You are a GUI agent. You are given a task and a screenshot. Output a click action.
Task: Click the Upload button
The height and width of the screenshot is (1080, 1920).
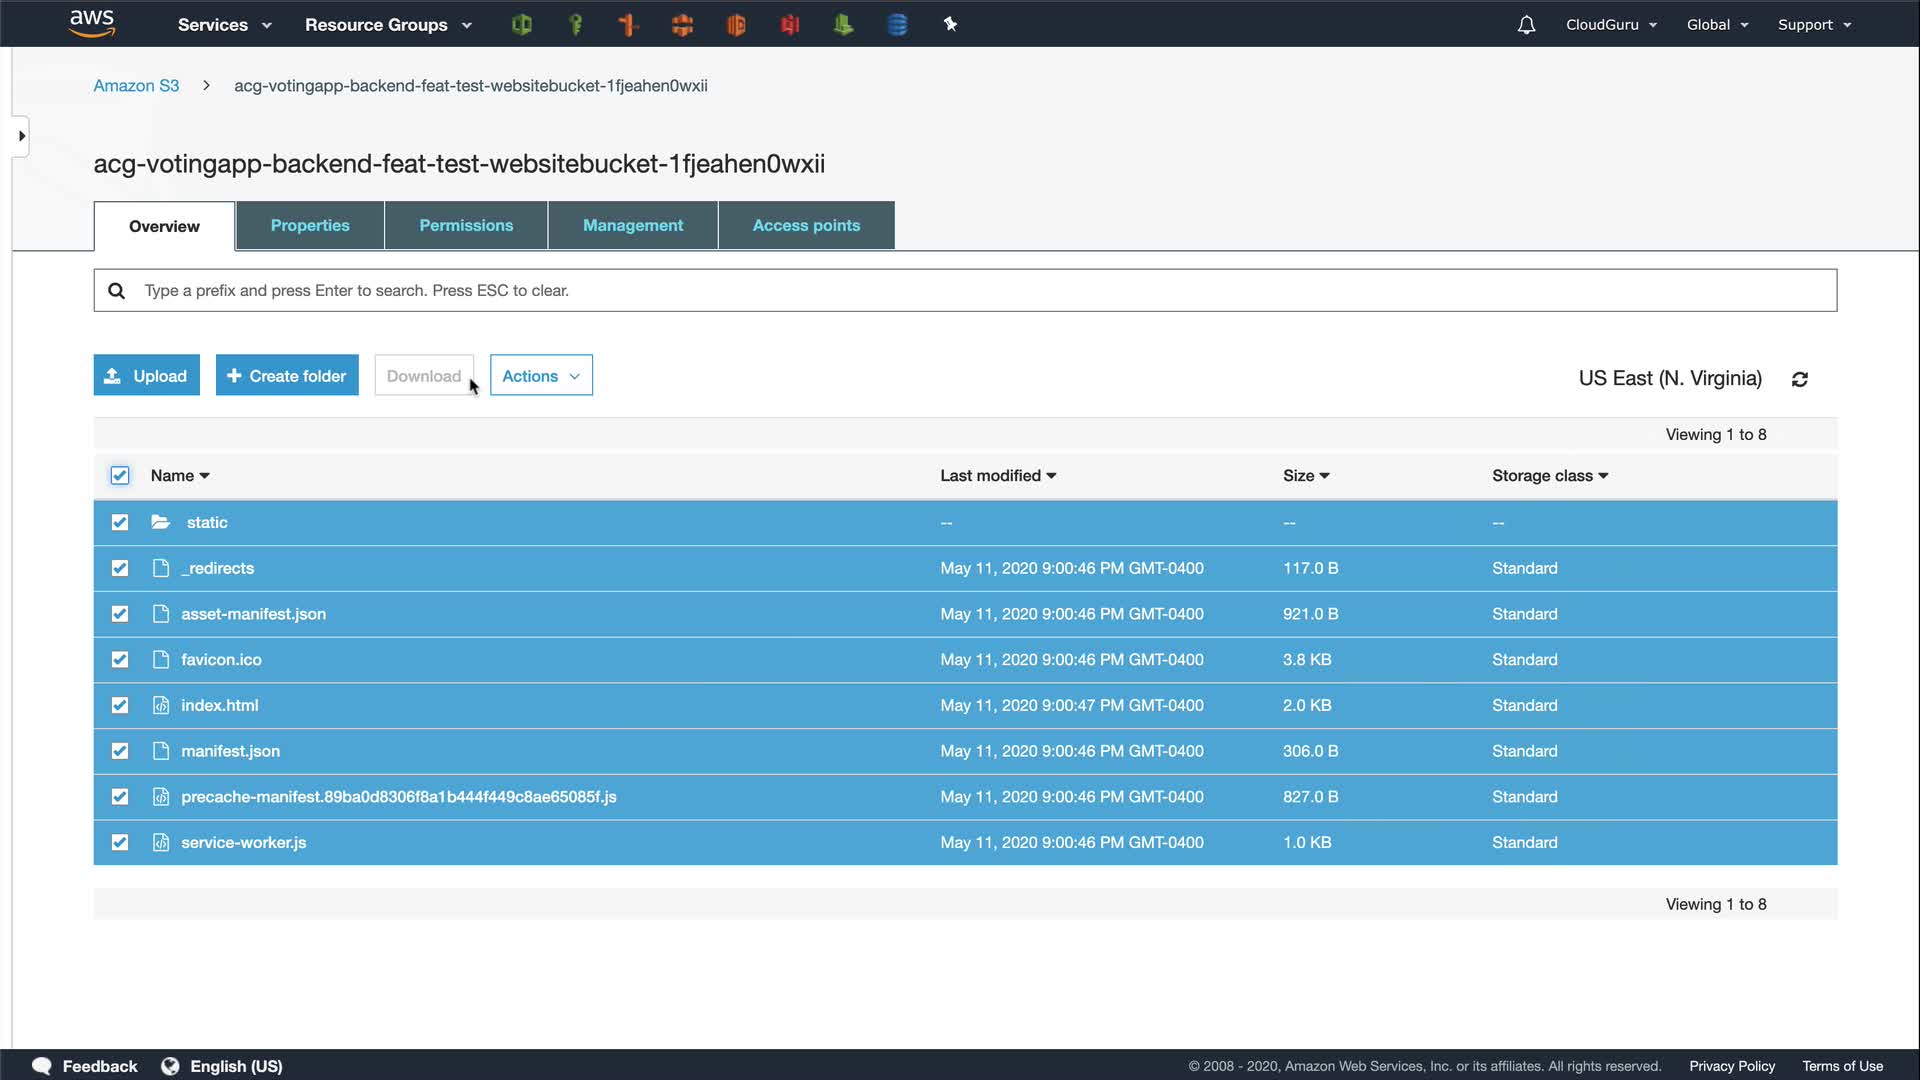click(x=147, y=376)
